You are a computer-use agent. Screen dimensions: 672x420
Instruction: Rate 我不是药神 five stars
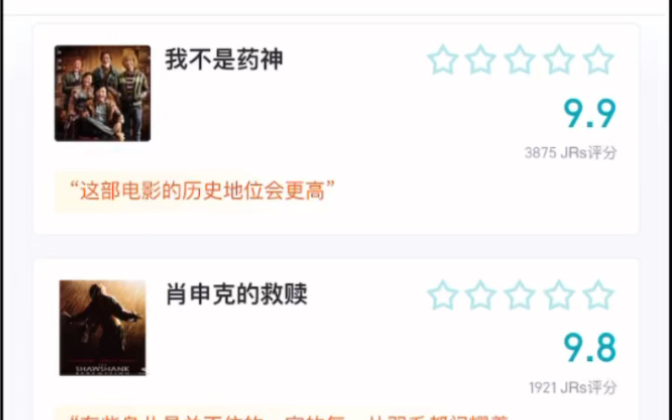[598, 60]
